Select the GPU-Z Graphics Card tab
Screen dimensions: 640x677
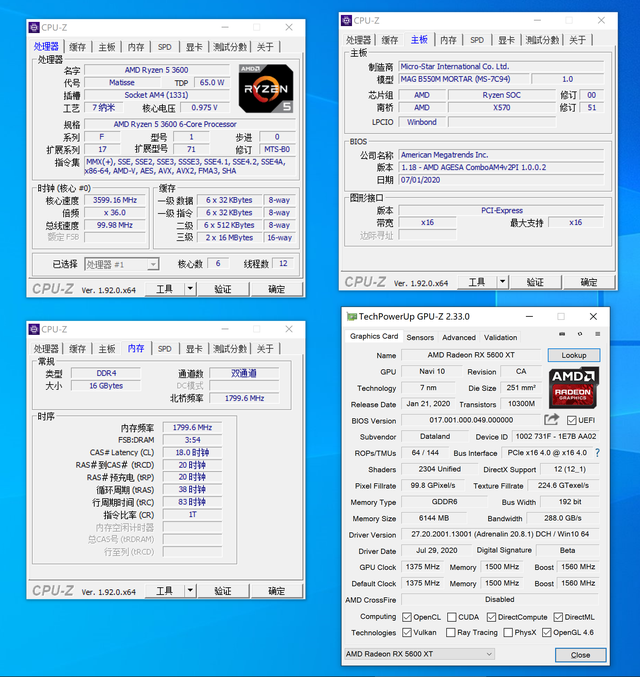coord(374,336)
